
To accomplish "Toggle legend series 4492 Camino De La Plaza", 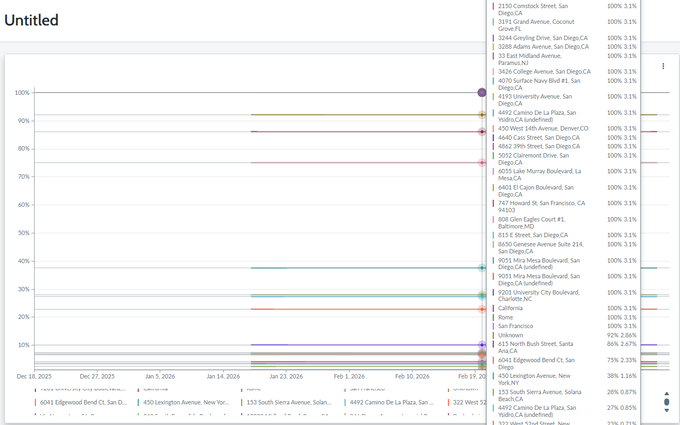I will 389,402.
